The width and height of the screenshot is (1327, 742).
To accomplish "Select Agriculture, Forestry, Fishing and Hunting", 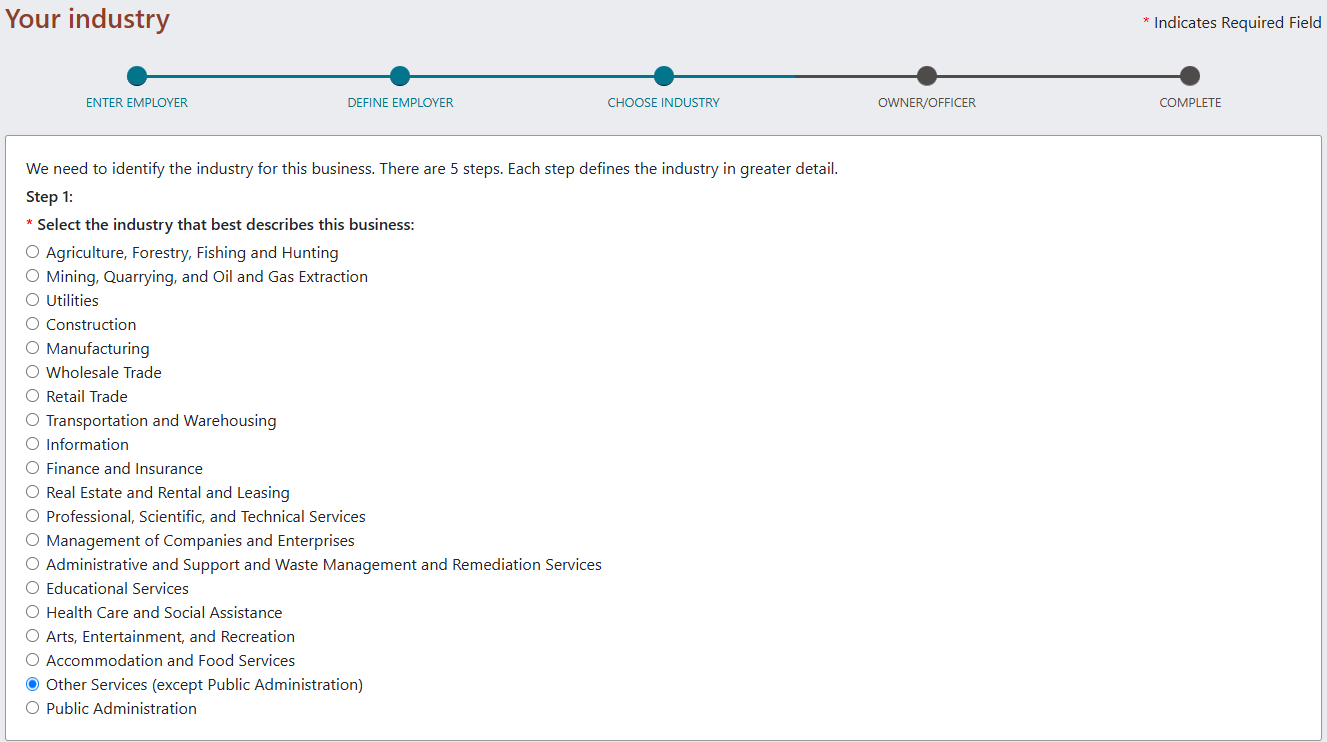I will tap(32, 251).
